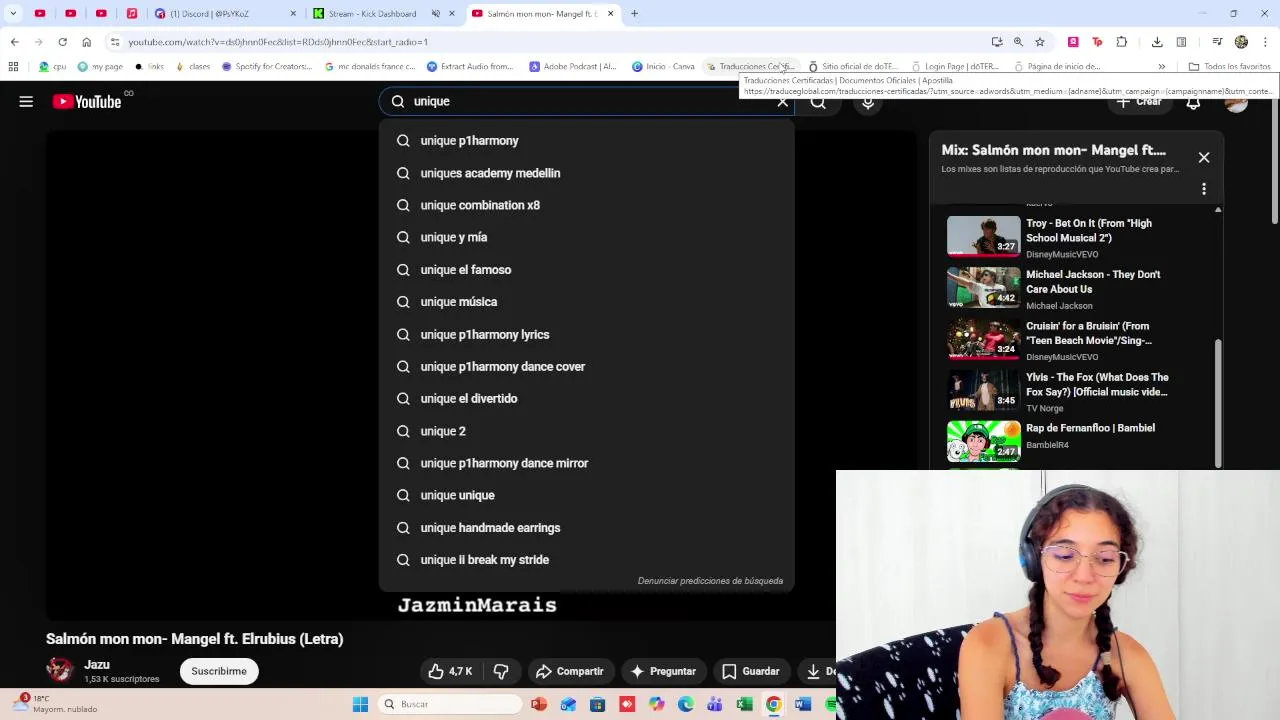Open the Extract Audio from bookmark
Image resolution: width=1280 pixels, height=720 pixels.
tap(469, 67)
